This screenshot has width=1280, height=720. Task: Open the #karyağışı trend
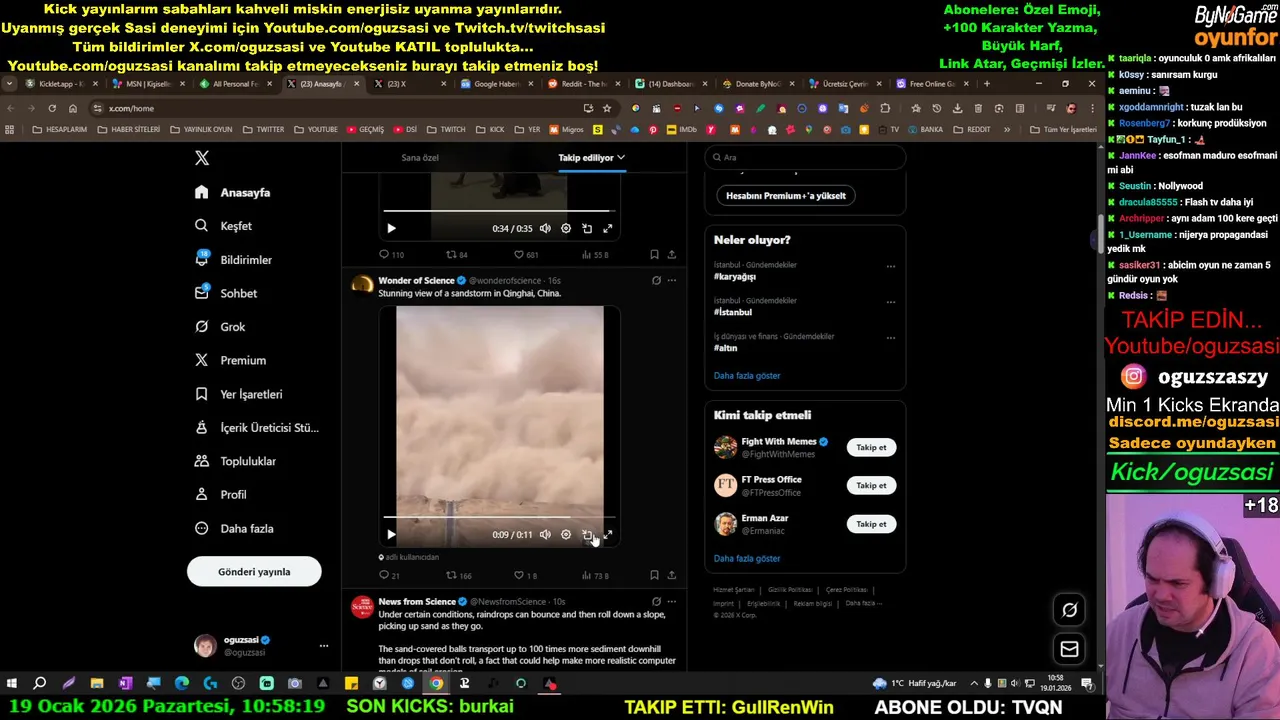[735, 277]
